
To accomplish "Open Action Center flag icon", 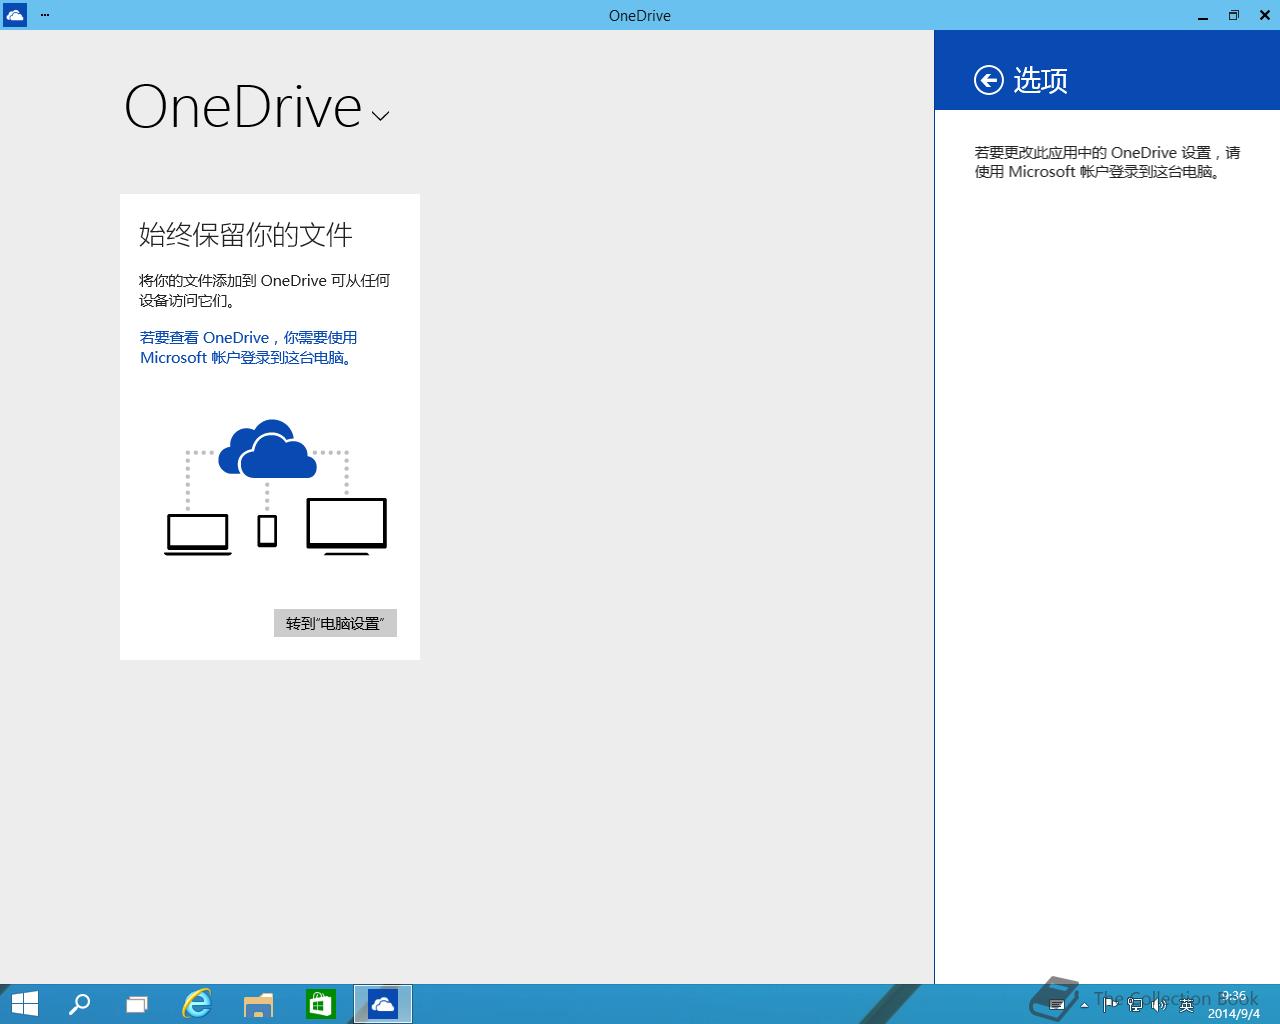I will tap(1110, 1005).
